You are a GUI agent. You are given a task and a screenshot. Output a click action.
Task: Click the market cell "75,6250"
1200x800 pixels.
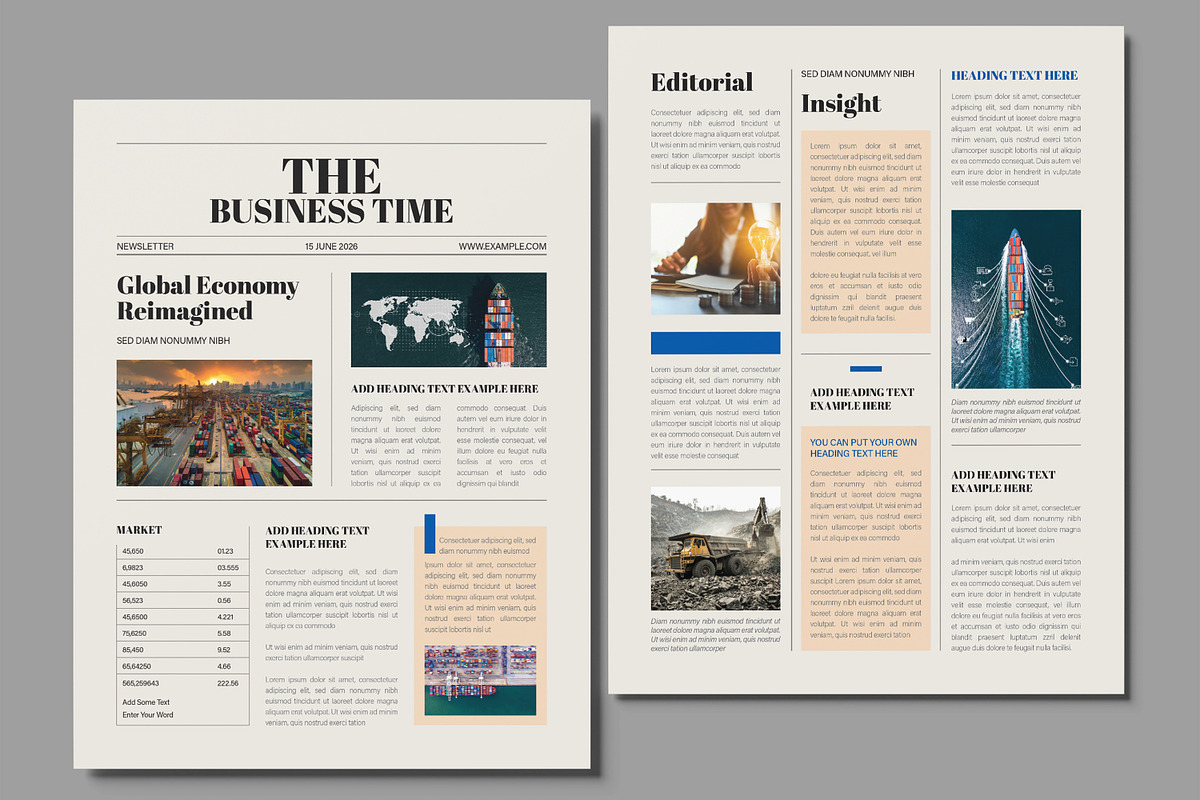point(135,633)
